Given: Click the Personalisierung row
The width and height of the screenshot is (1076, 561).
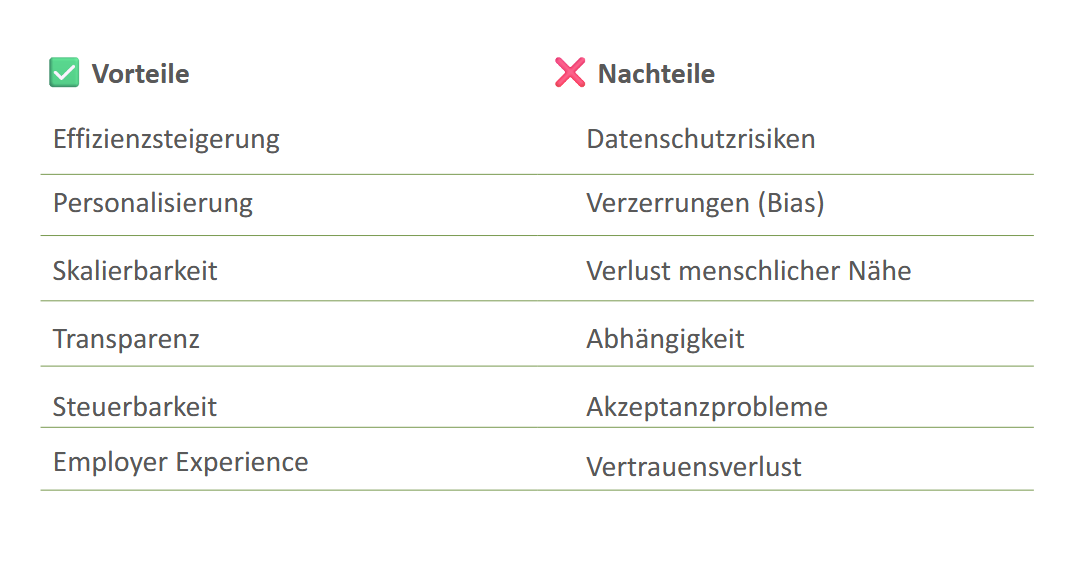Looking at the screenshot, I should click(x=153, y=203).
